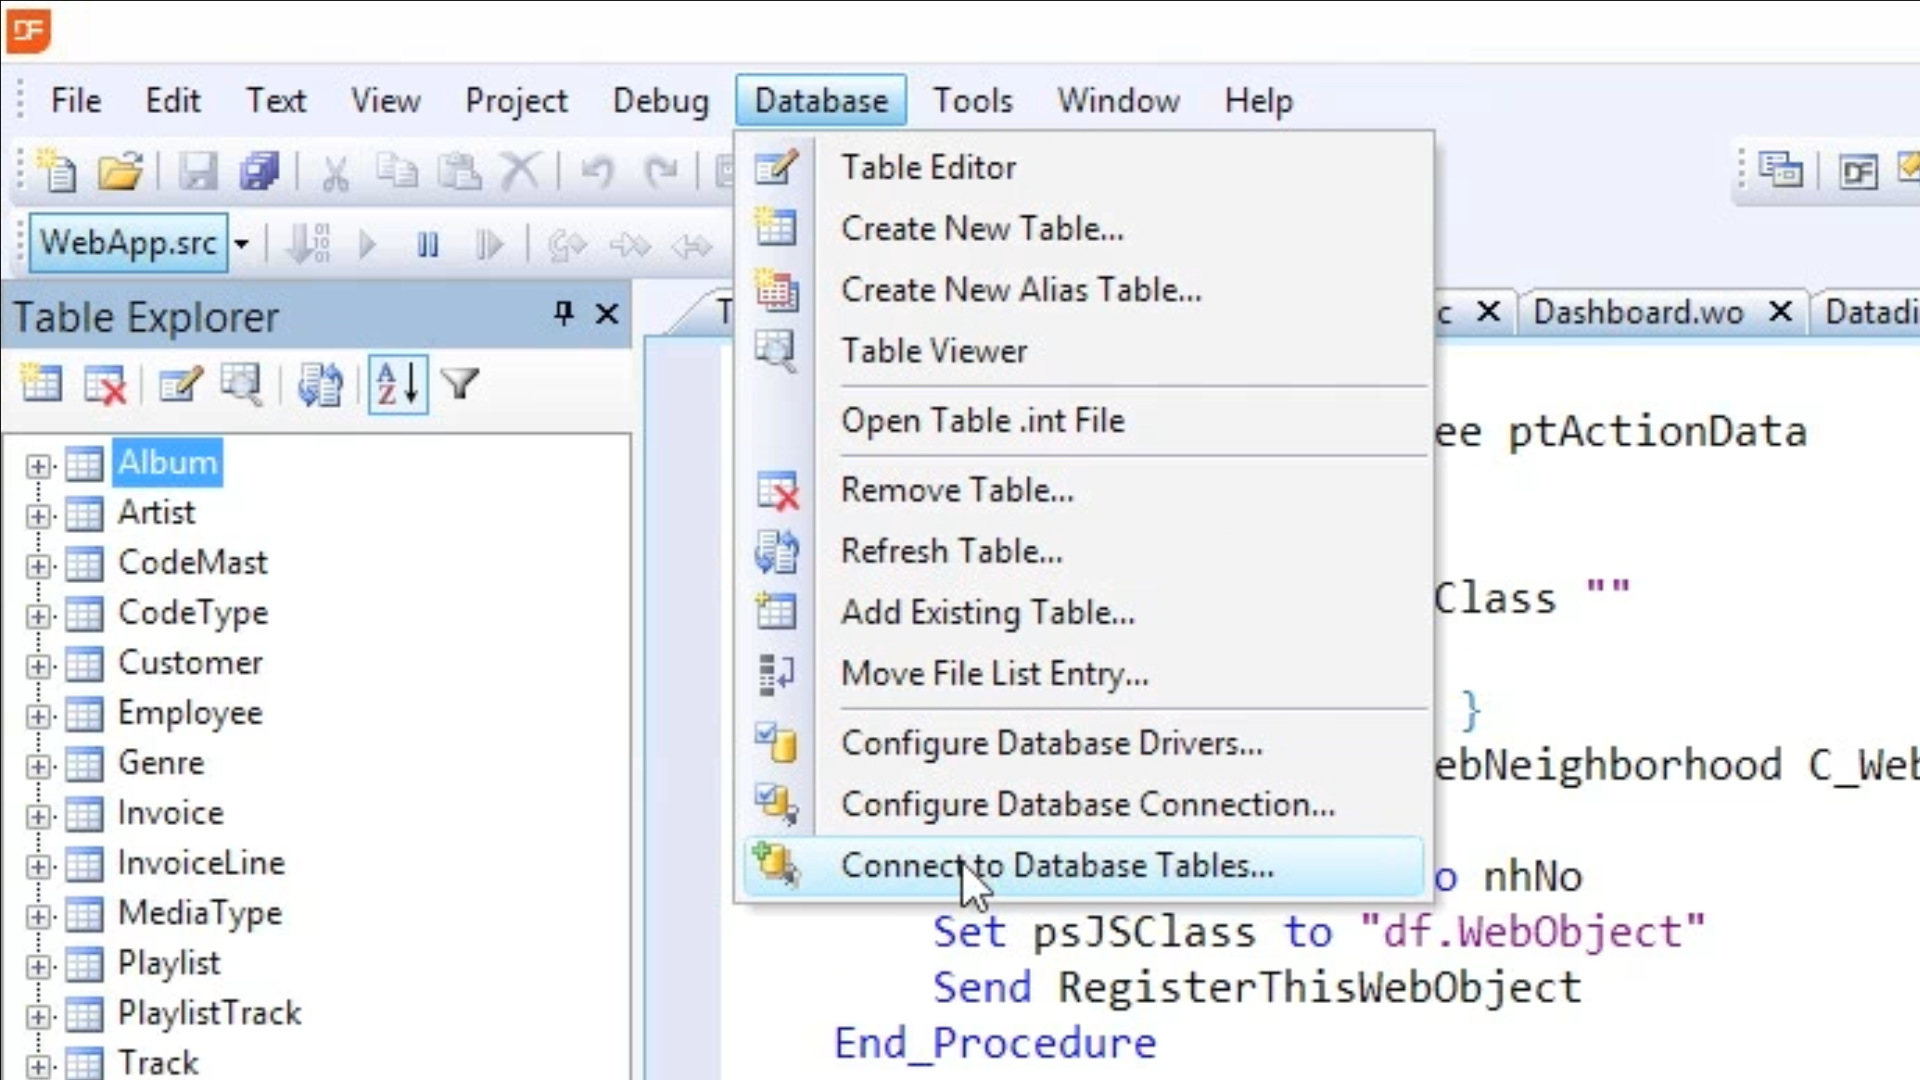Image resolution: width=1920 pixels, height=1080 pixels.
Task: Click the New File toolbar icon
Action: point(57,171)
